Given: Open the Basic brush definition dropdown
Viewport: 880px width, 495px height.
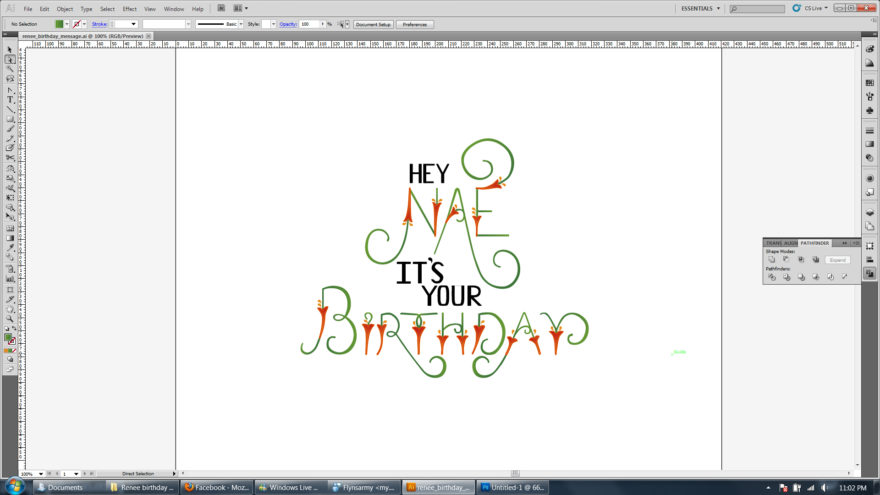Looking at the screenshot, I should (241, 24).
